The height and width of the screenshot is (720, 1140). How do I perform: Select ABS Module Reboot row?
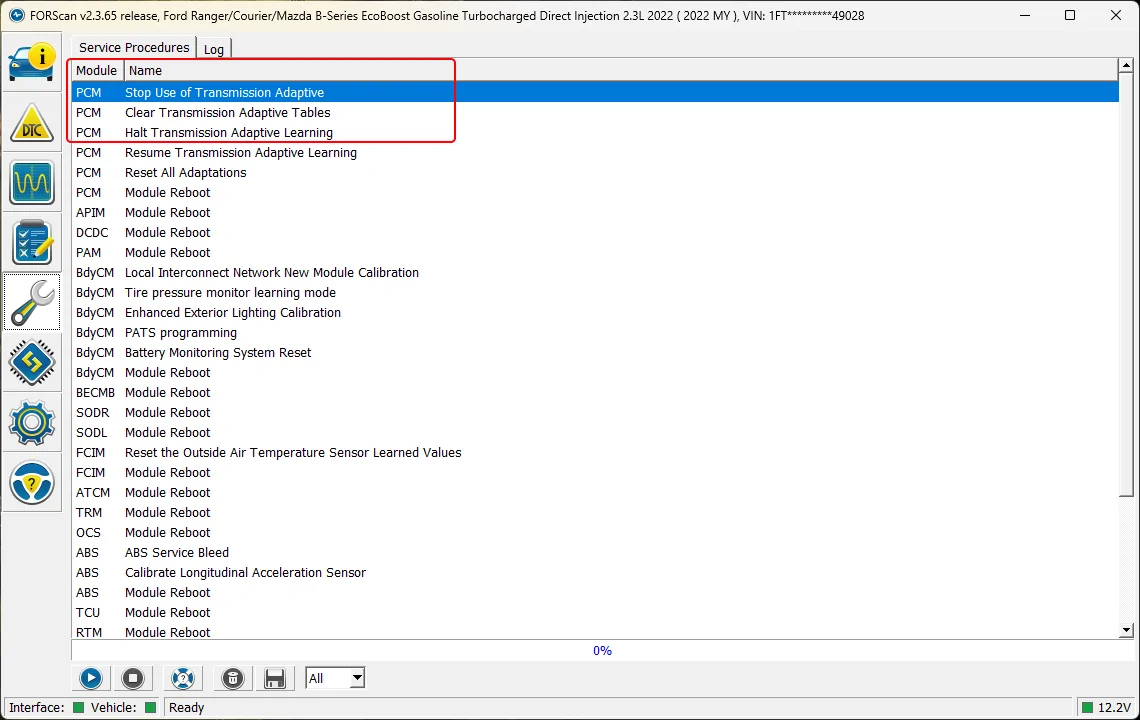[x=595, y=593]
